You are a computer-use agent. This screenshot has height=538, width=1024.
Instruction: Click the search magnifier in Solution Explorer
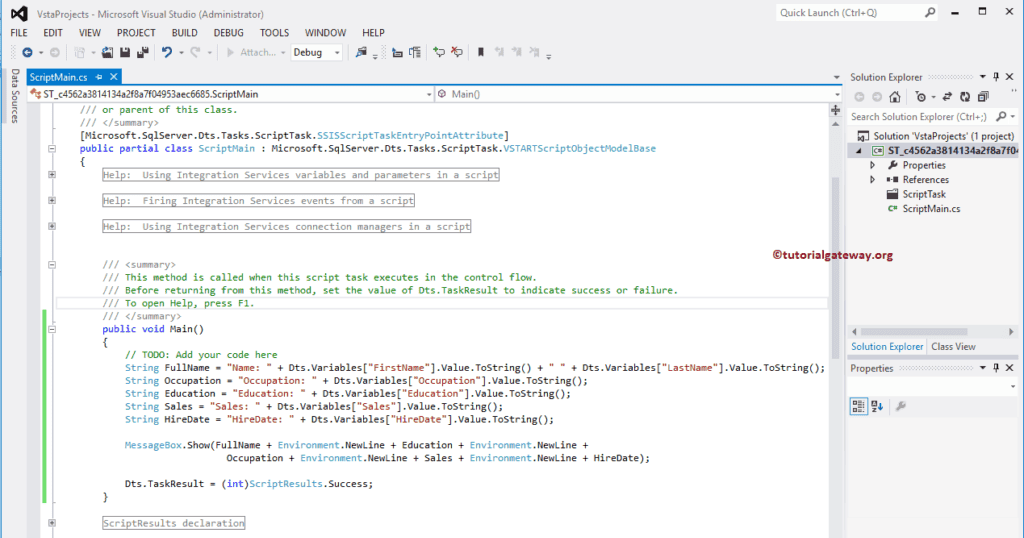click(1001, 116)
